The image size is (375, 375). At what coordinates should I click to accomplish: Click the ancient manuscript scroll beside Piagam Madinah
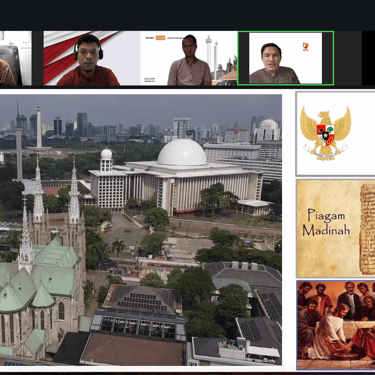[367, 229]
